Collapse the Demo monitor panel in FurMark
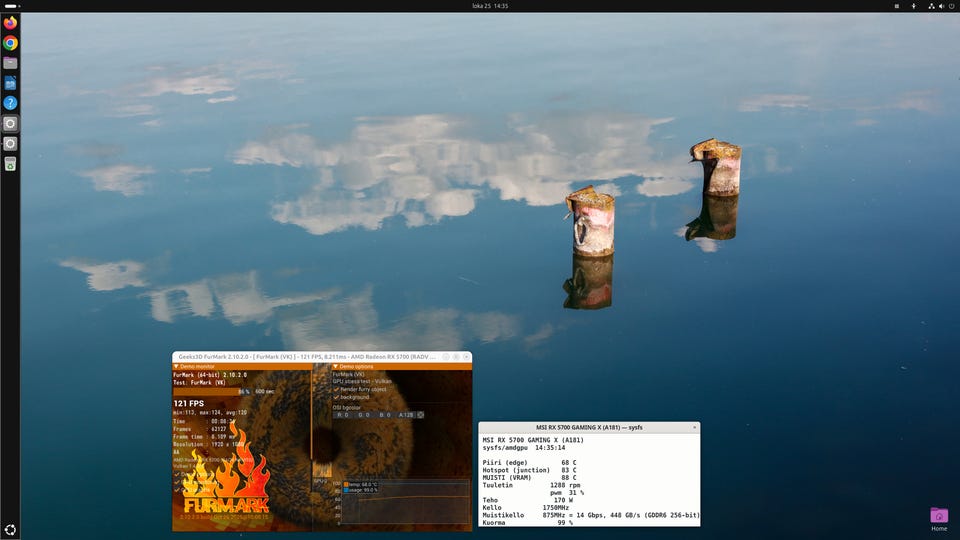Viewport: 960px width, 540px height. 176,367
